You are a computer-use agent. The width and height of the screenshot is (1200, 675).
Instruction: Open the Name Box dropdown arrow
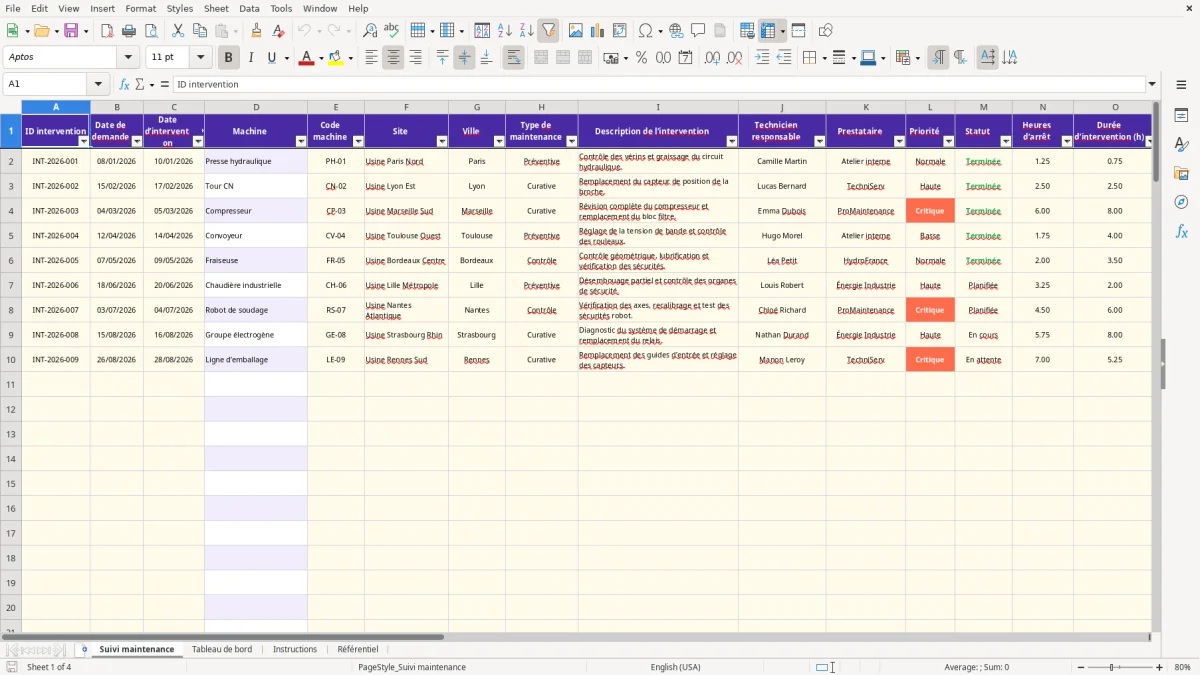pyautogui.click(x=98, y=84)
